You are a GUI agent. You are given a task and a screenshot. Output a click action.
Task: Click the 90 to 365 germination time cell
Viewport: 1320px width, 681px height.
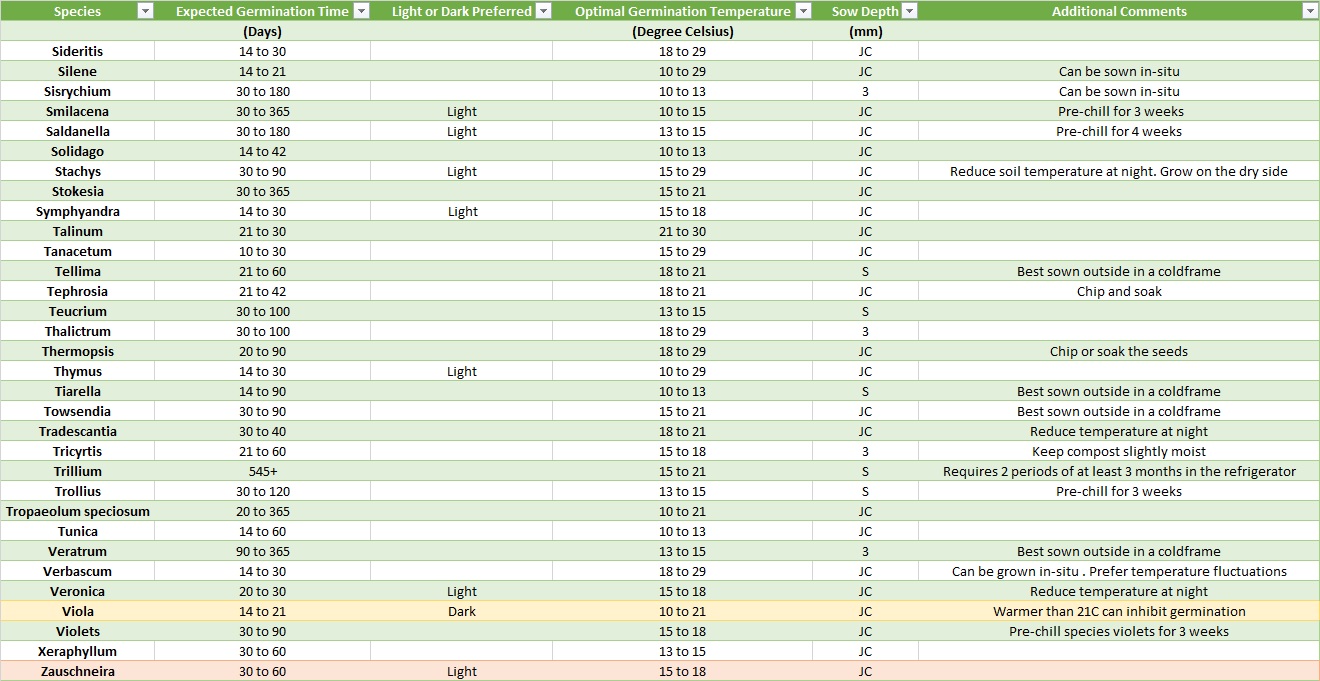coord(263,551)
